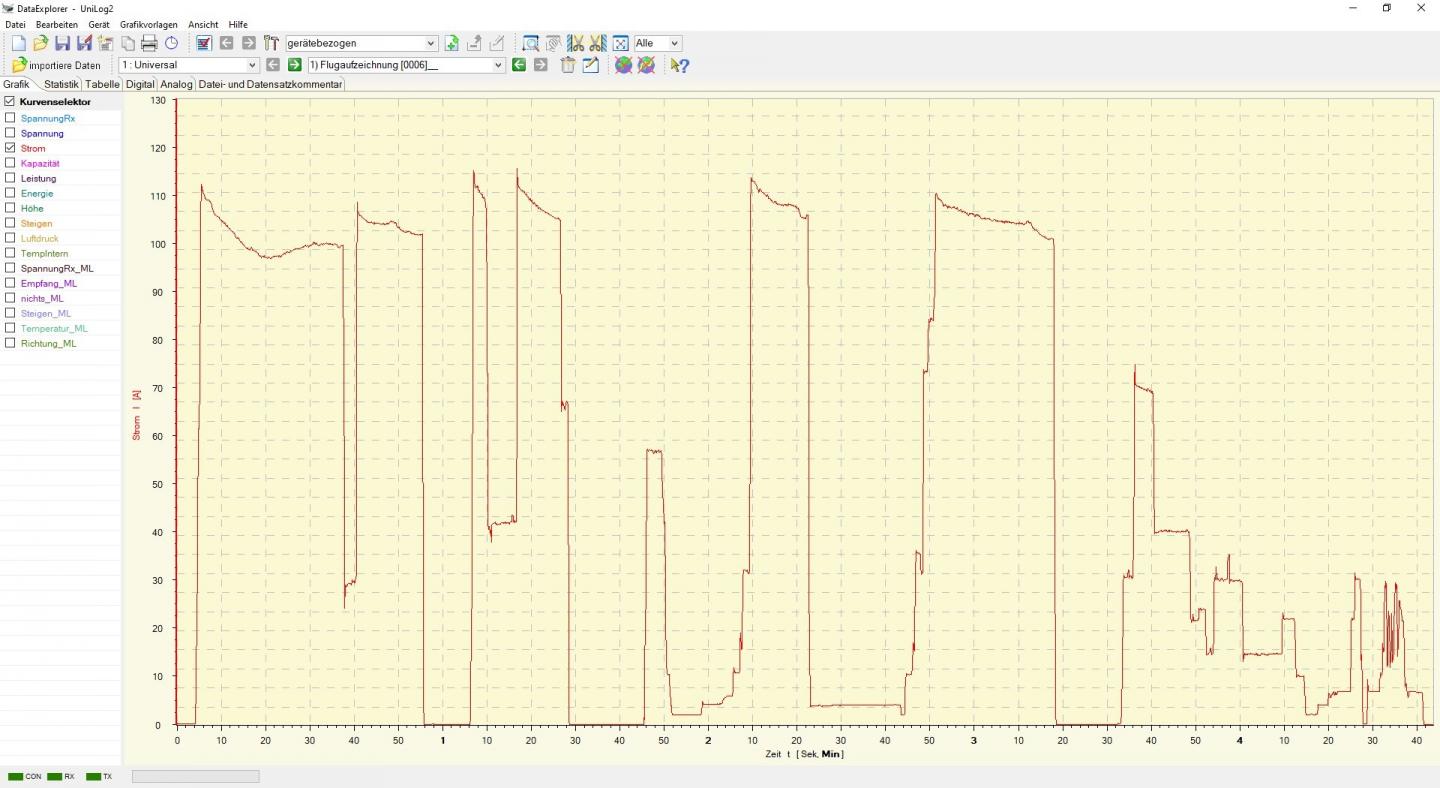Click the Strom I [A] axis label
This screenshot has width=1440, height=788.
click(136, 415)
